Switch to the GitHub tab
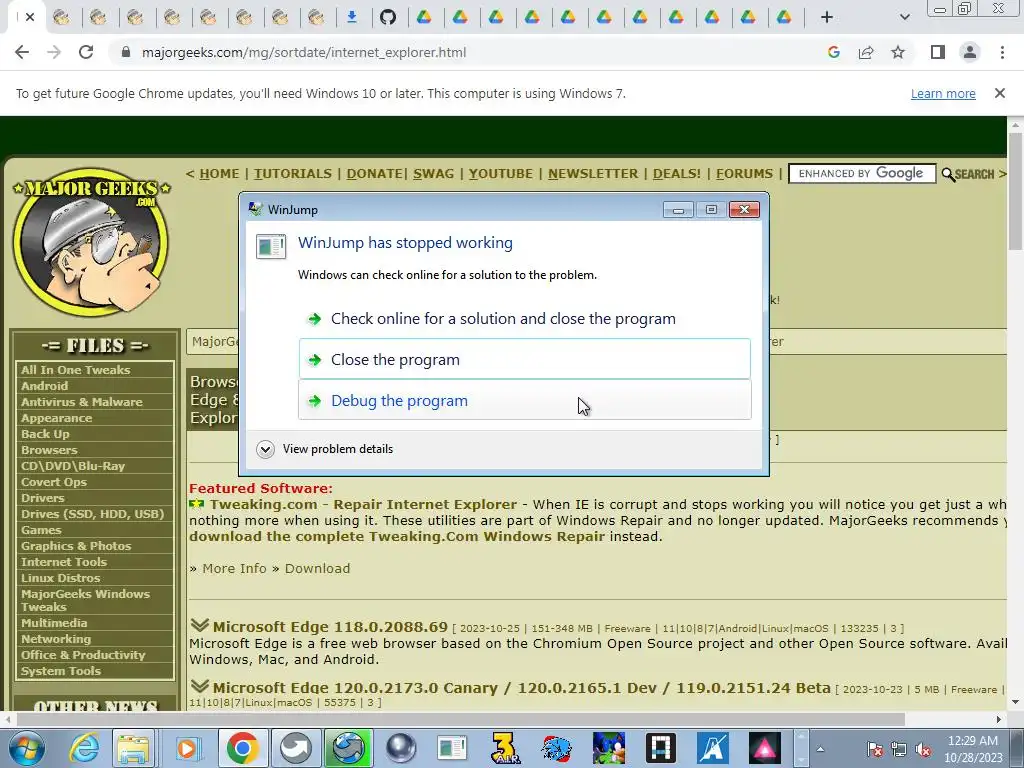Image resolution: width=1024 pixels, height=768 pixels. (x=388, y=17)
